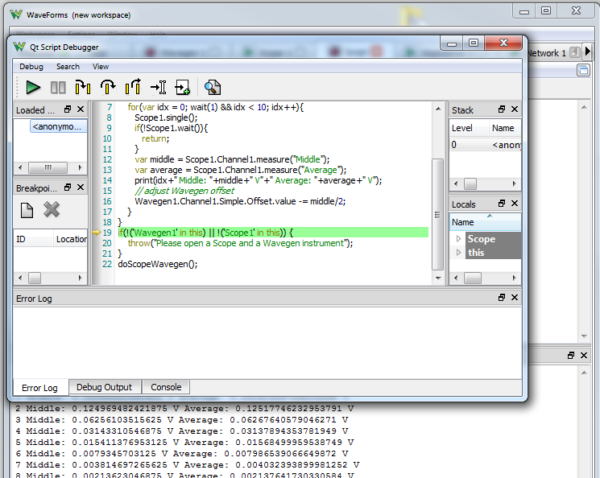Float the Error Log panel
The image size is (600, 478).
coord(502,298)
